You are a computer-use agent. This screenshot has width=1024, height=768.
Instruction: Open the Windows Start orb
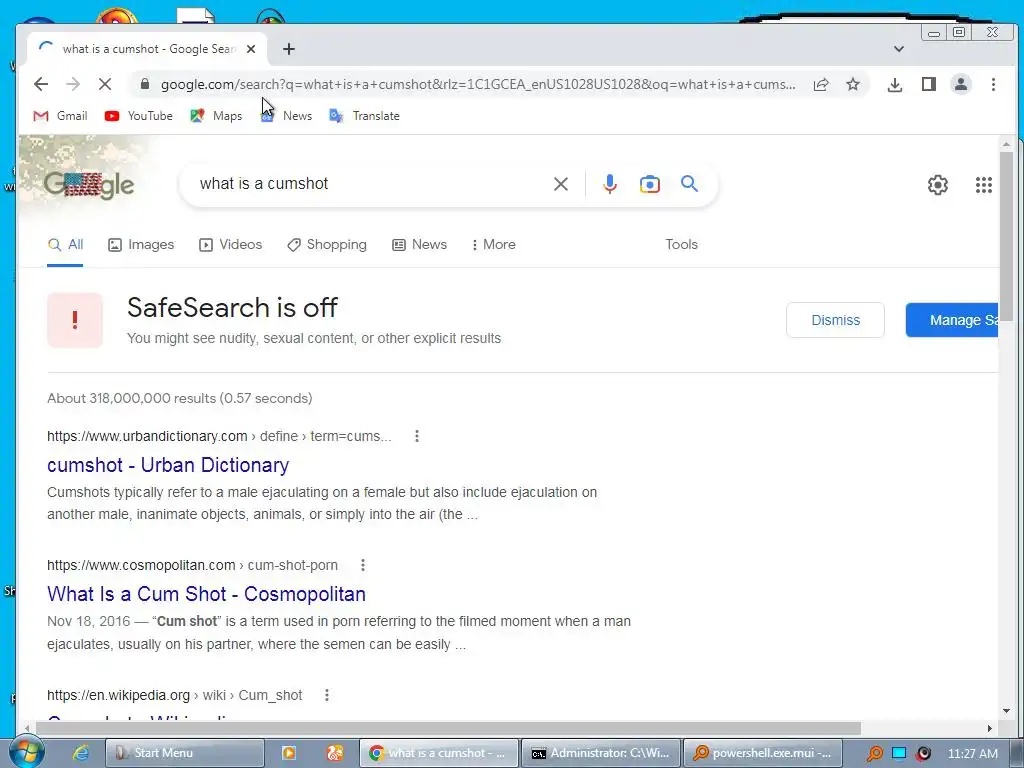click(26, 752)
